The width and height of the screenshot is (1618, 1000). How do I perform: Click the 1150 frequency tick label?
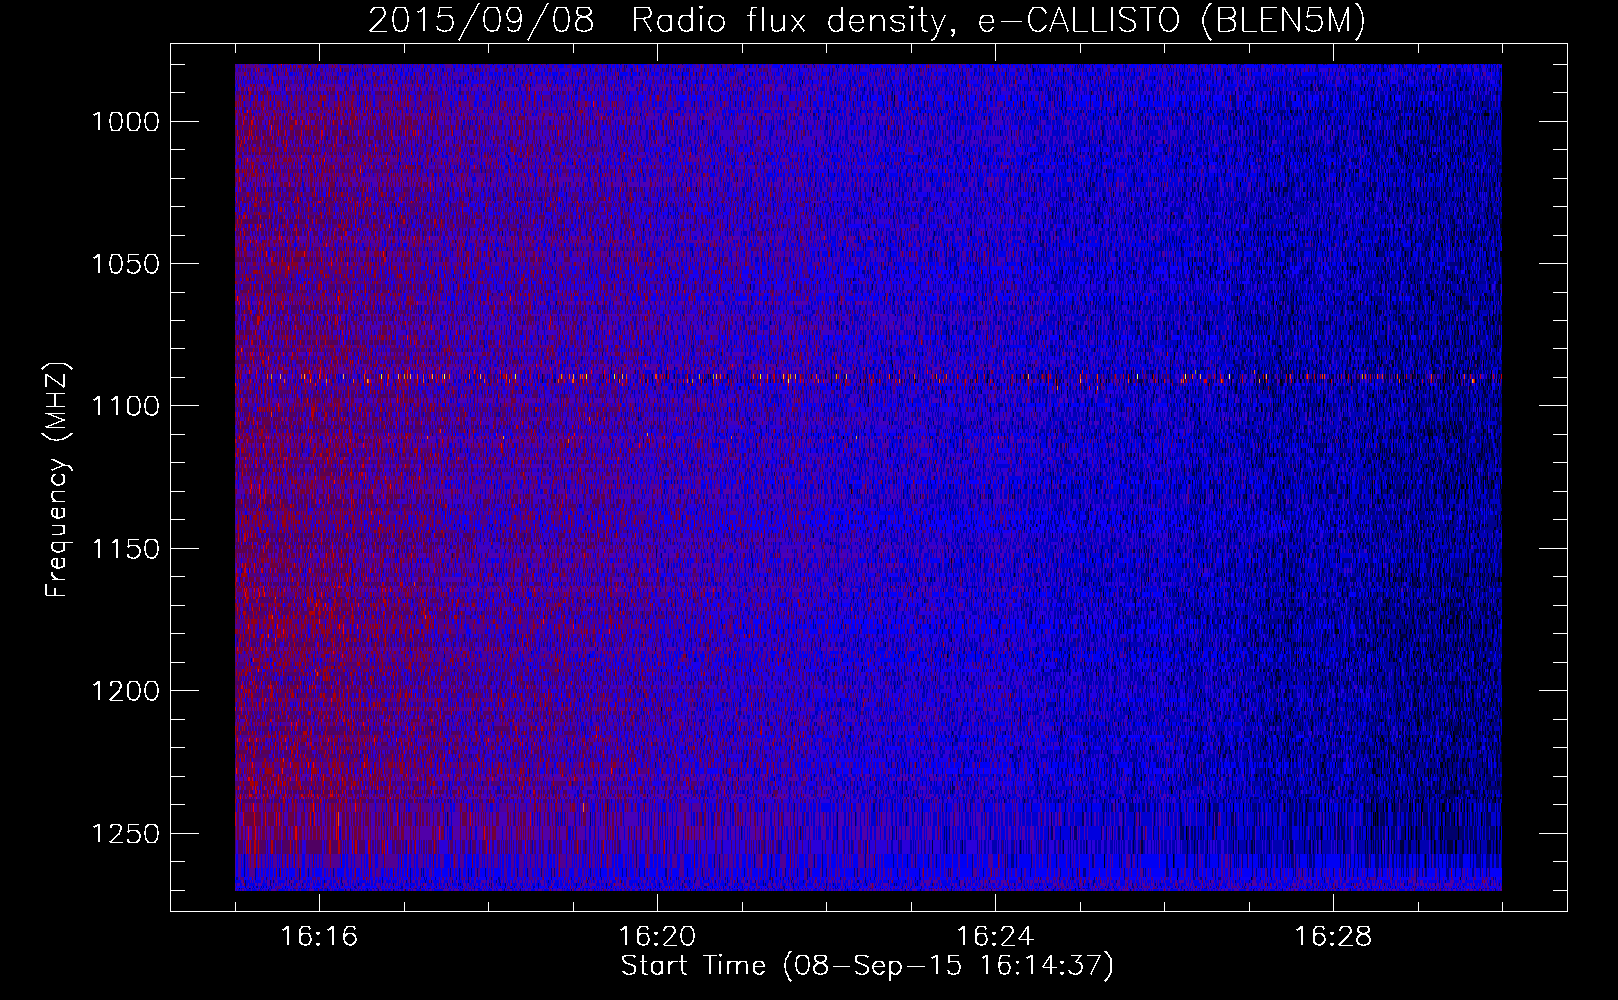(x=126, y=549)
